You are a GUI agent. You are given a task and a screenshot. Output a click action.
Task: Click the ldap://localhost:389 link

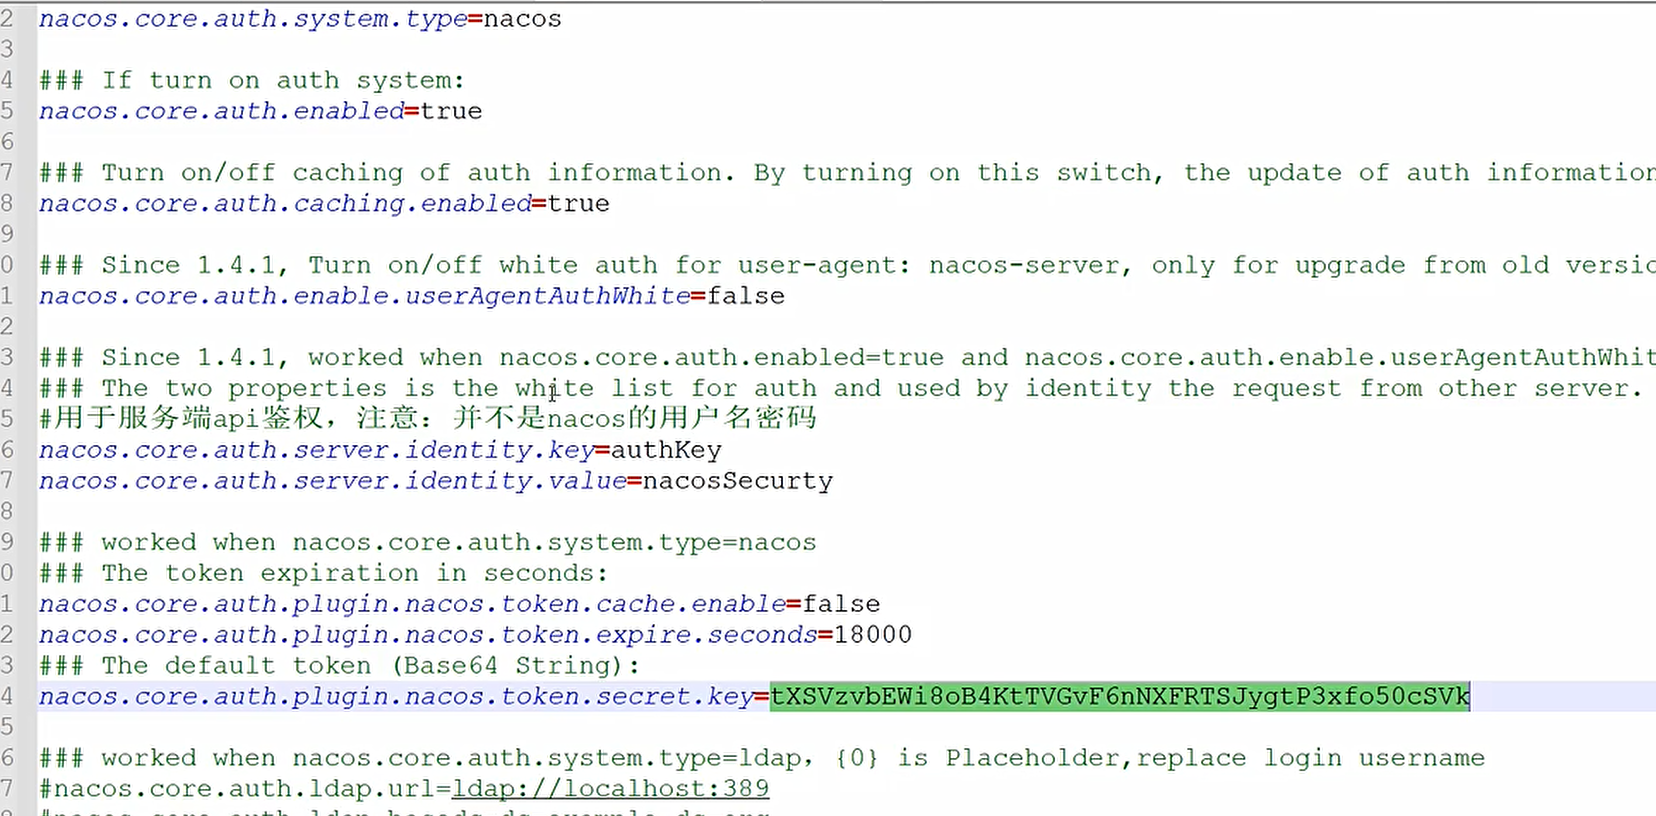(x=611, y=788)
